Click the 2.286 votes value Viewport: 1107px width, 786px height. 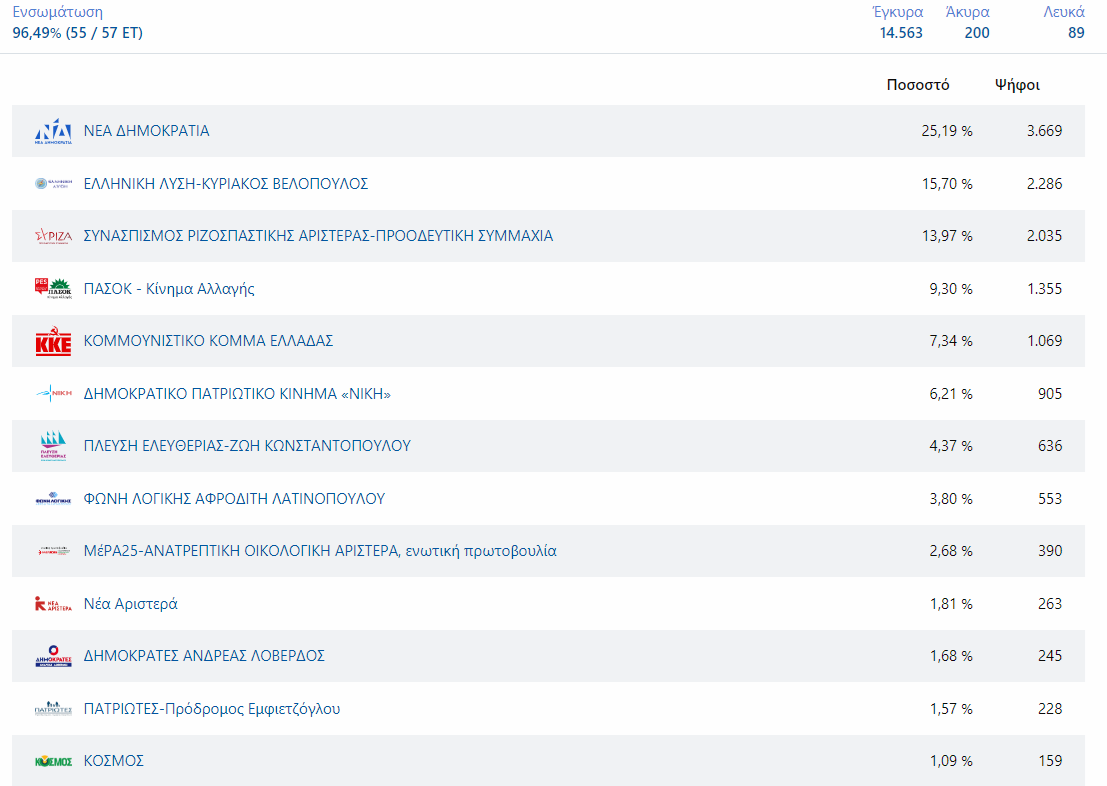[x=1044, y=184]
